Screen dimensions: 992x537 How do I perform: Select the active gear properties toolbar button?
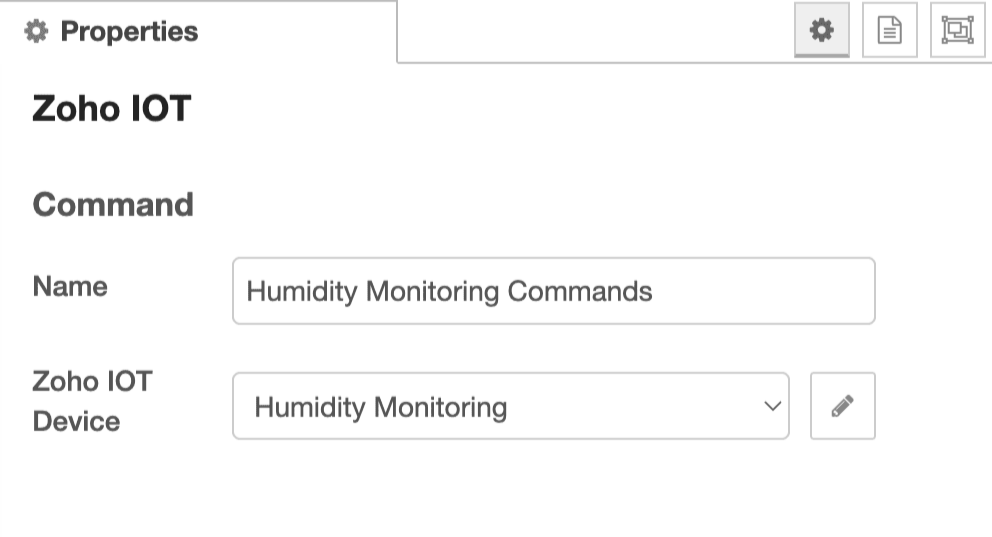821,31
